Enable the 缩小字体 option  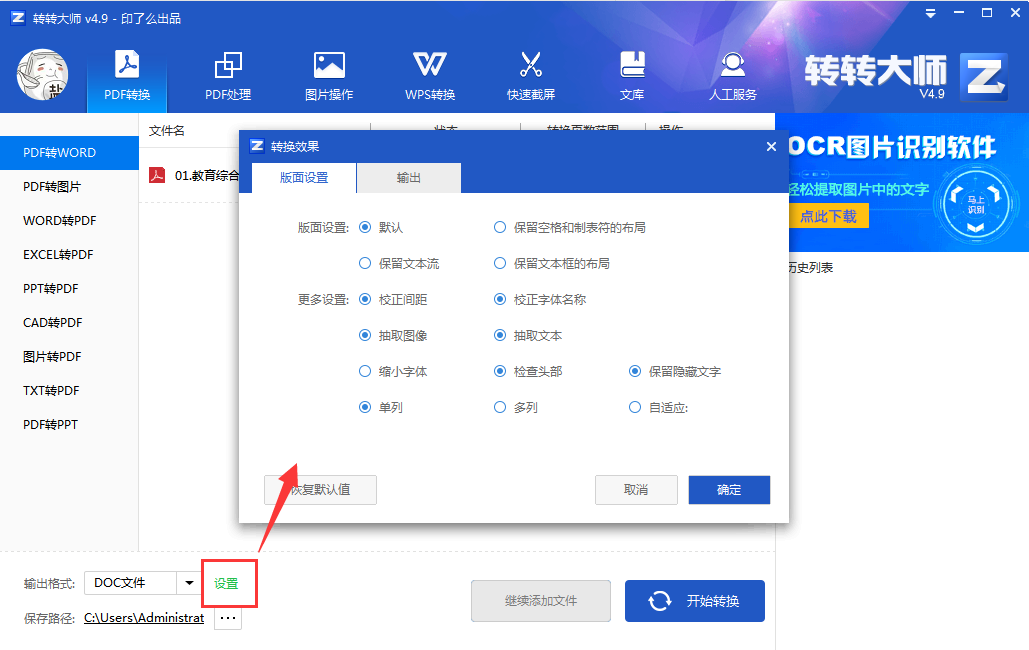365,372
